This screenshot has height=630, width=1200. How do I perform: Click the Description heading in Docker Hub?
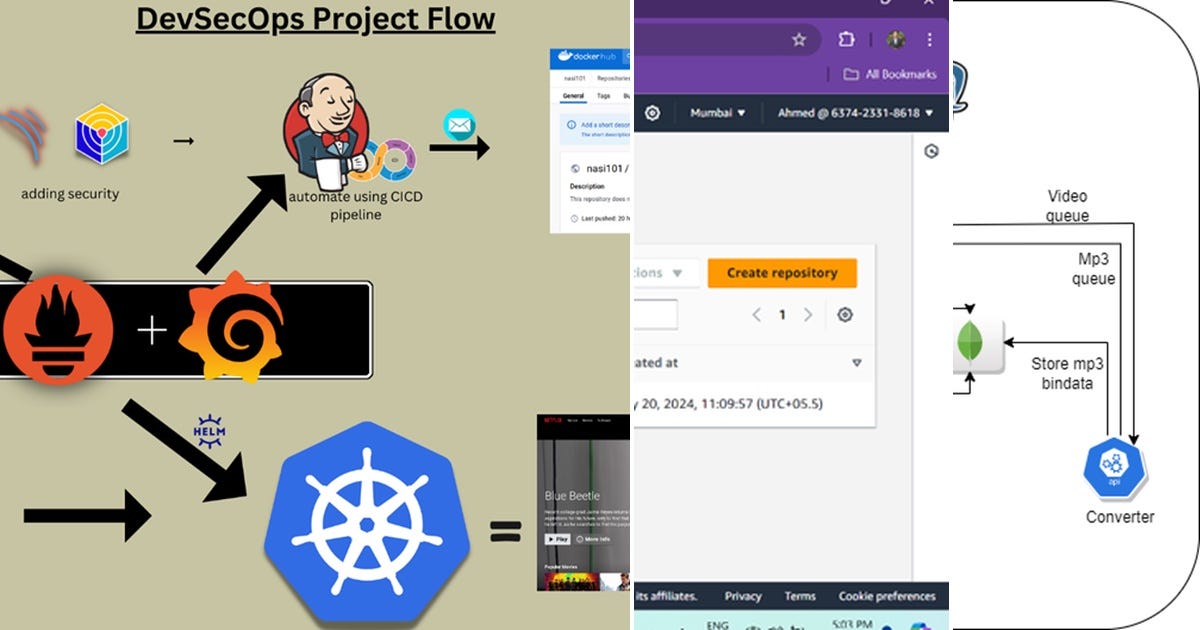coord(588,187)
